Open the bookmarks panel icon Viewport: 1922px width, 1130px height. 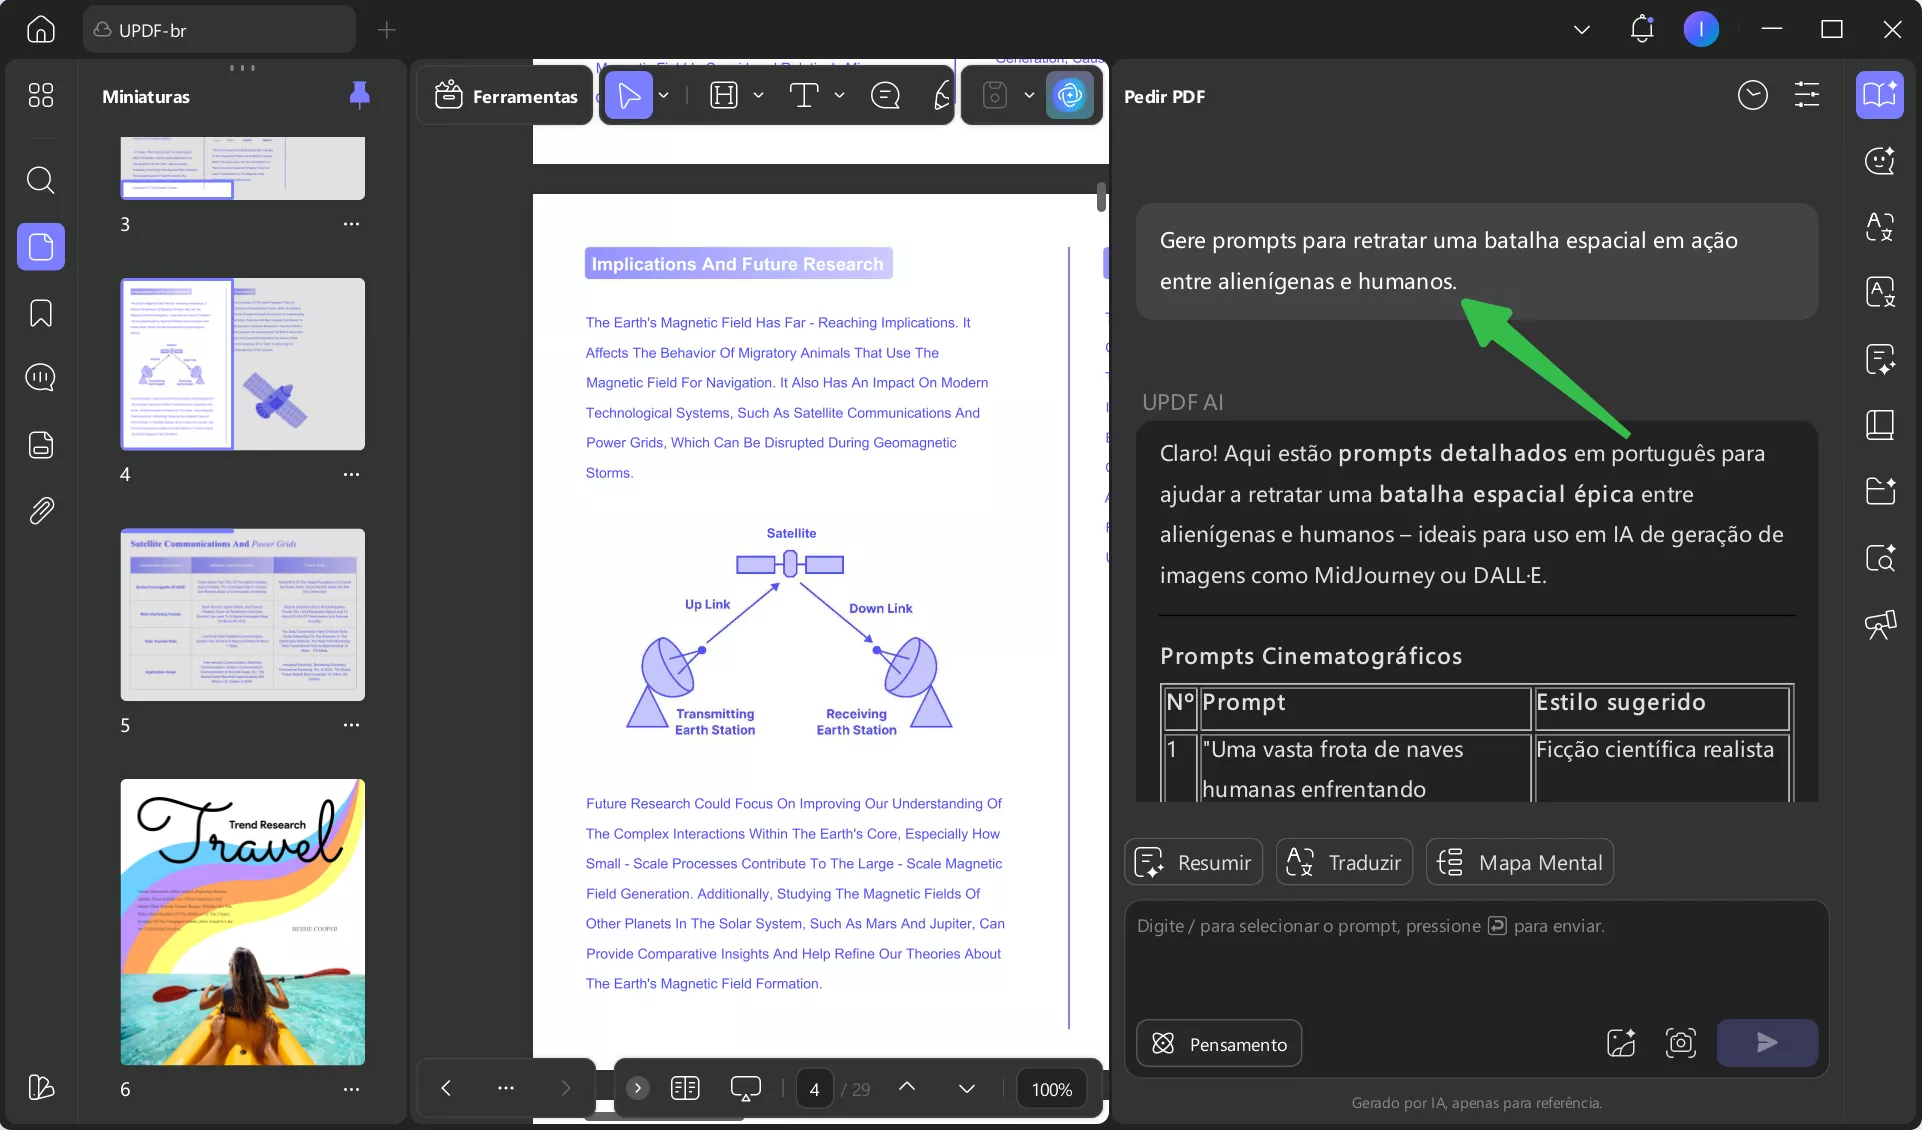tap(40, 313)
